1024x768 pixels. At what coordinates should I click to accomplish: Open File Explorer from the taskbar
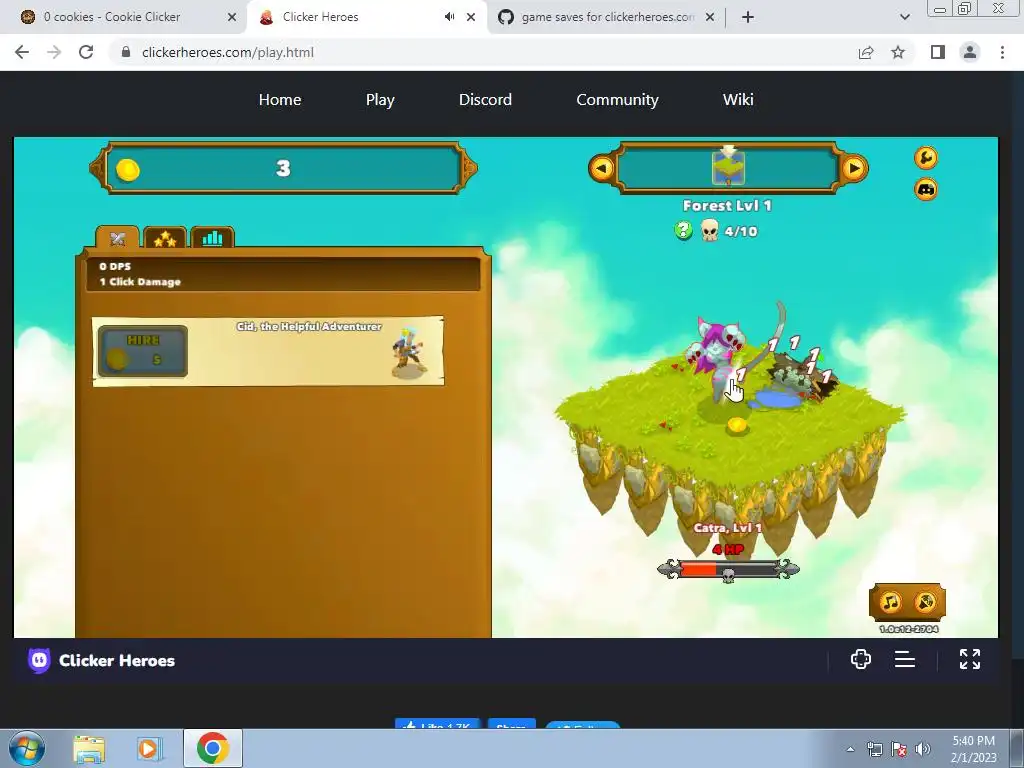click(89, 748)
